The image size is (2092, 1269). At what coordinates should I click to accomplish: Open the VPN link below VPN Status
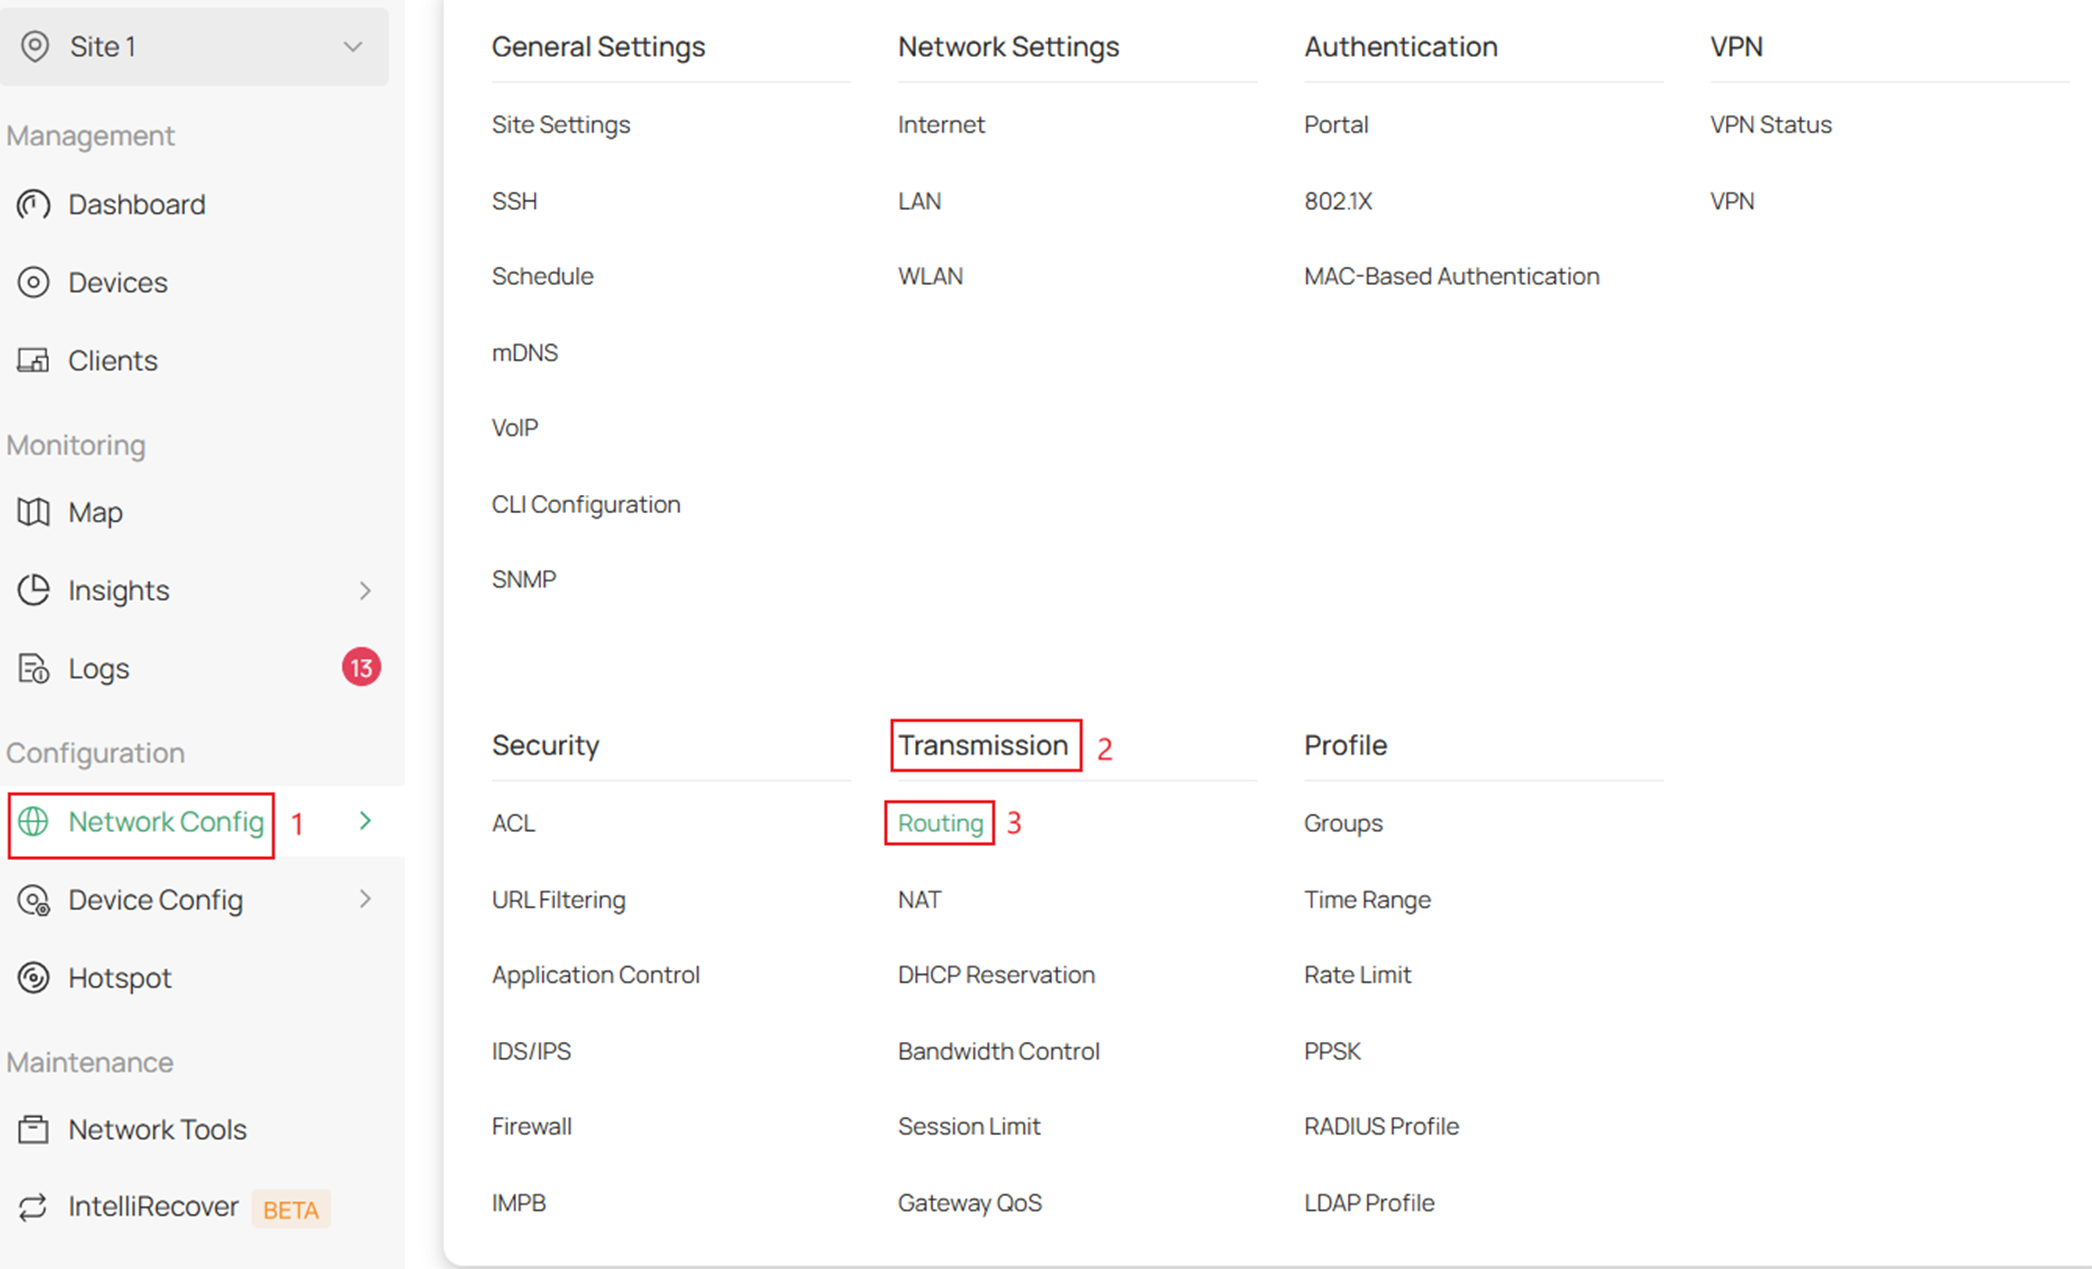click(x=1732, y=201)
